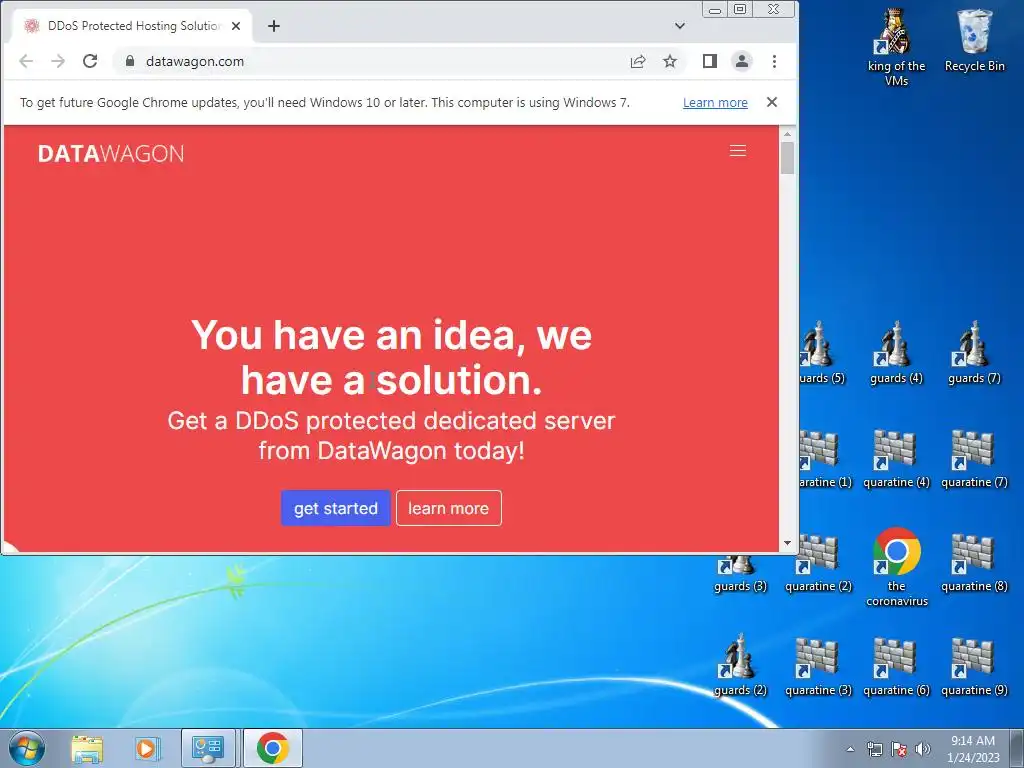The image size is (1024, 768).
Task: Bookmark this tab with the star icon
Action: pos(669,61)
